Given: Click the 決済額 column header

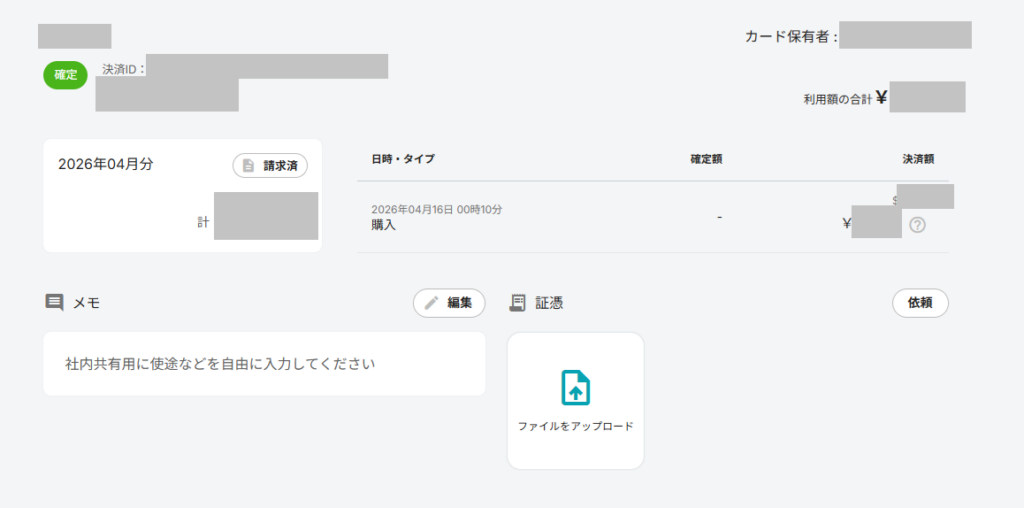Looking at the screenshot, I should pos(918,159).
